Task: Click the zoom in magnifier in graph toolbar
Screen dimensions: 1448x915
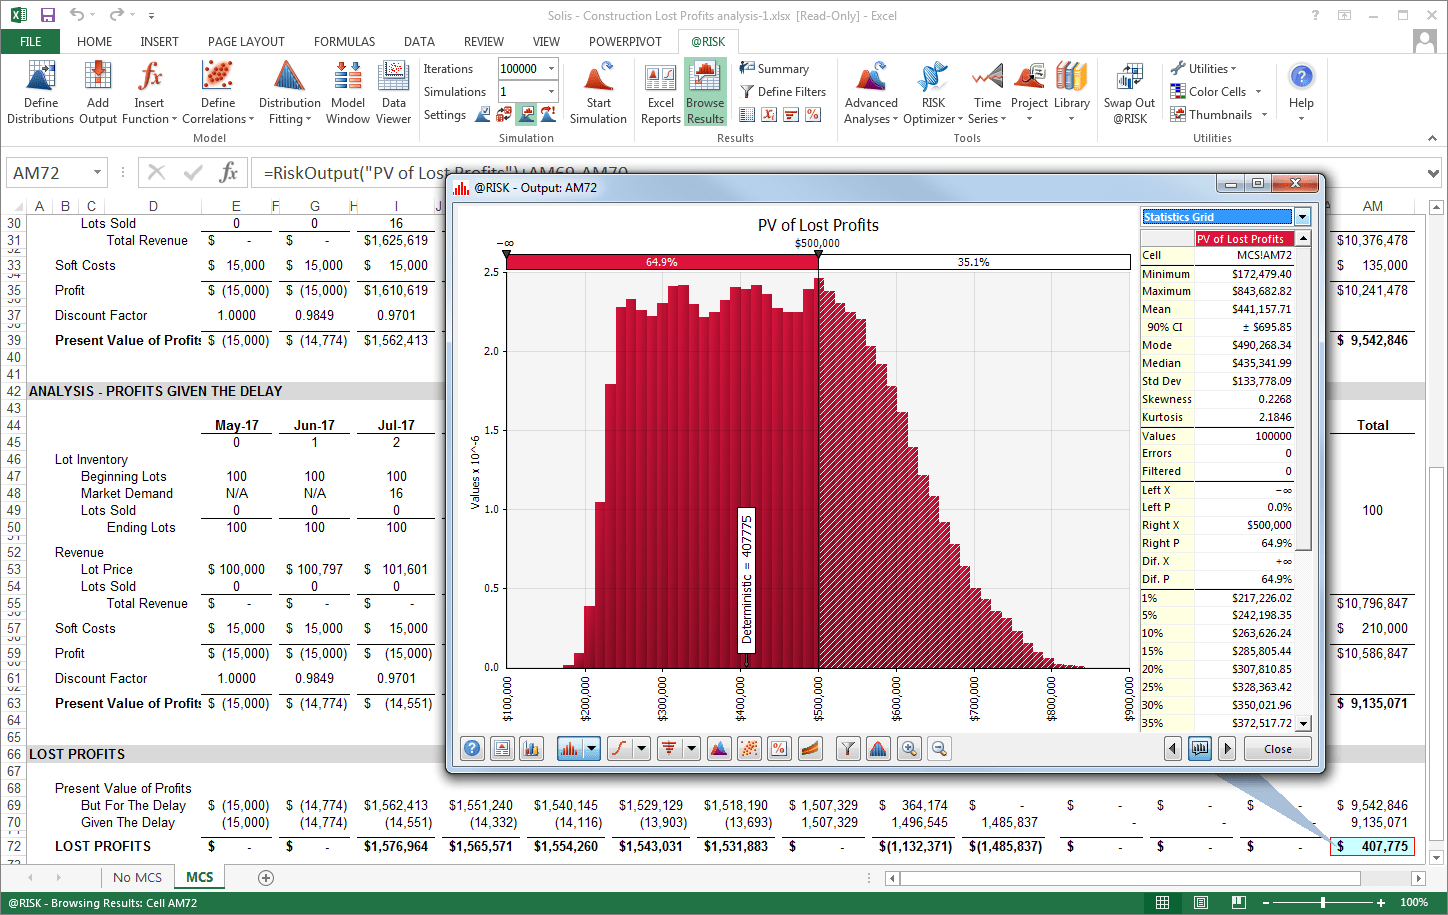Action: coord(909,748)
